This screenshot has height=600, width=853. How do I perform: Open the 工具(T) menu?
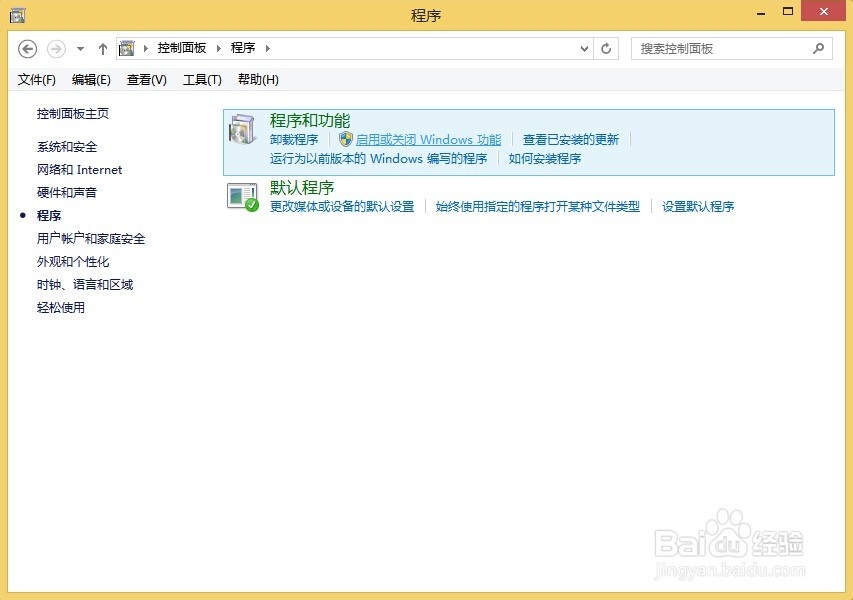click(201, 79)
